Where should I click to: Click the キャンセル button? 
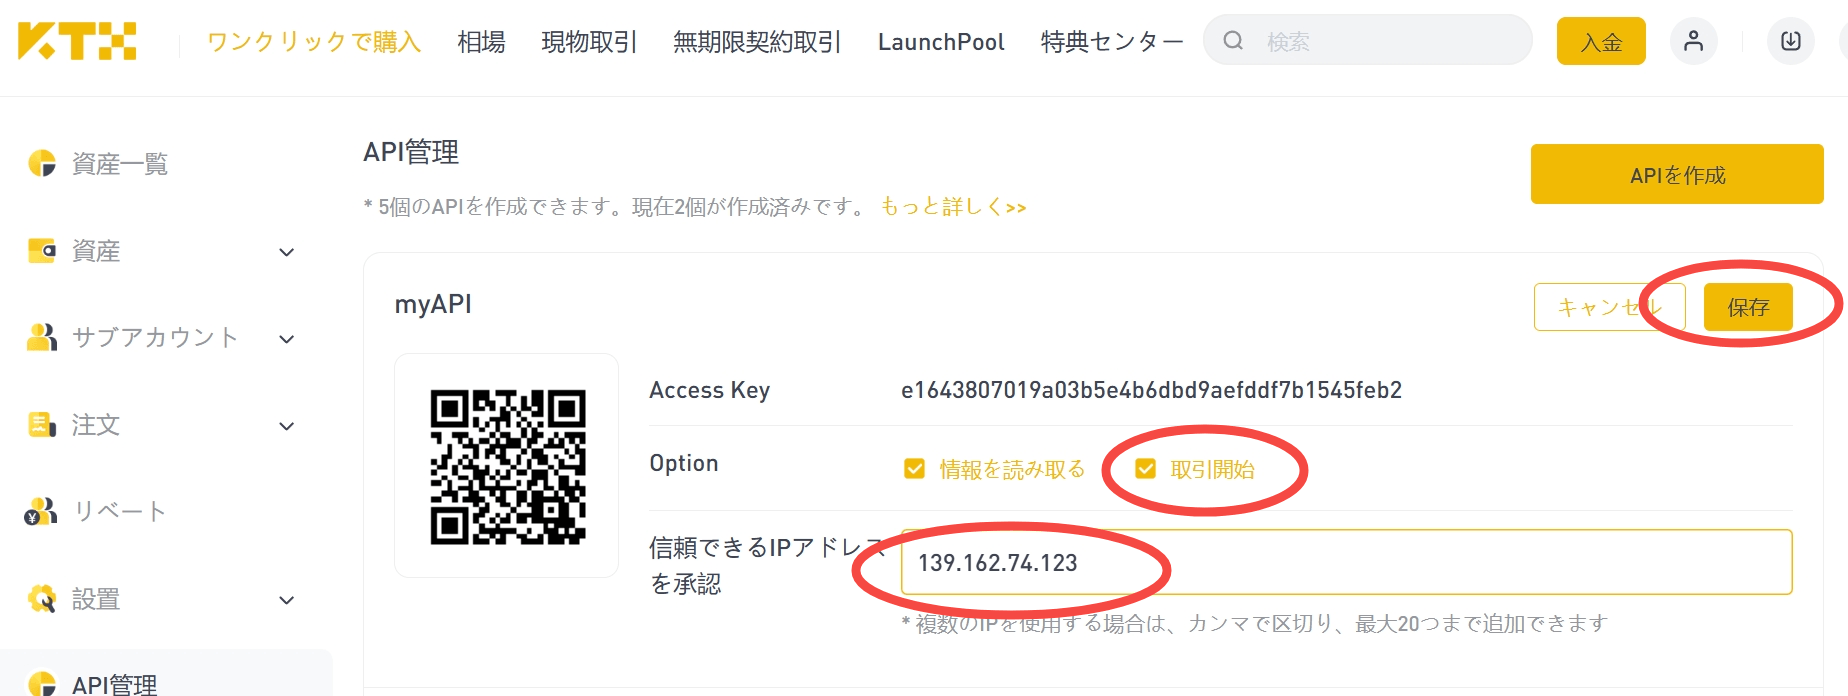point(1610,307)
